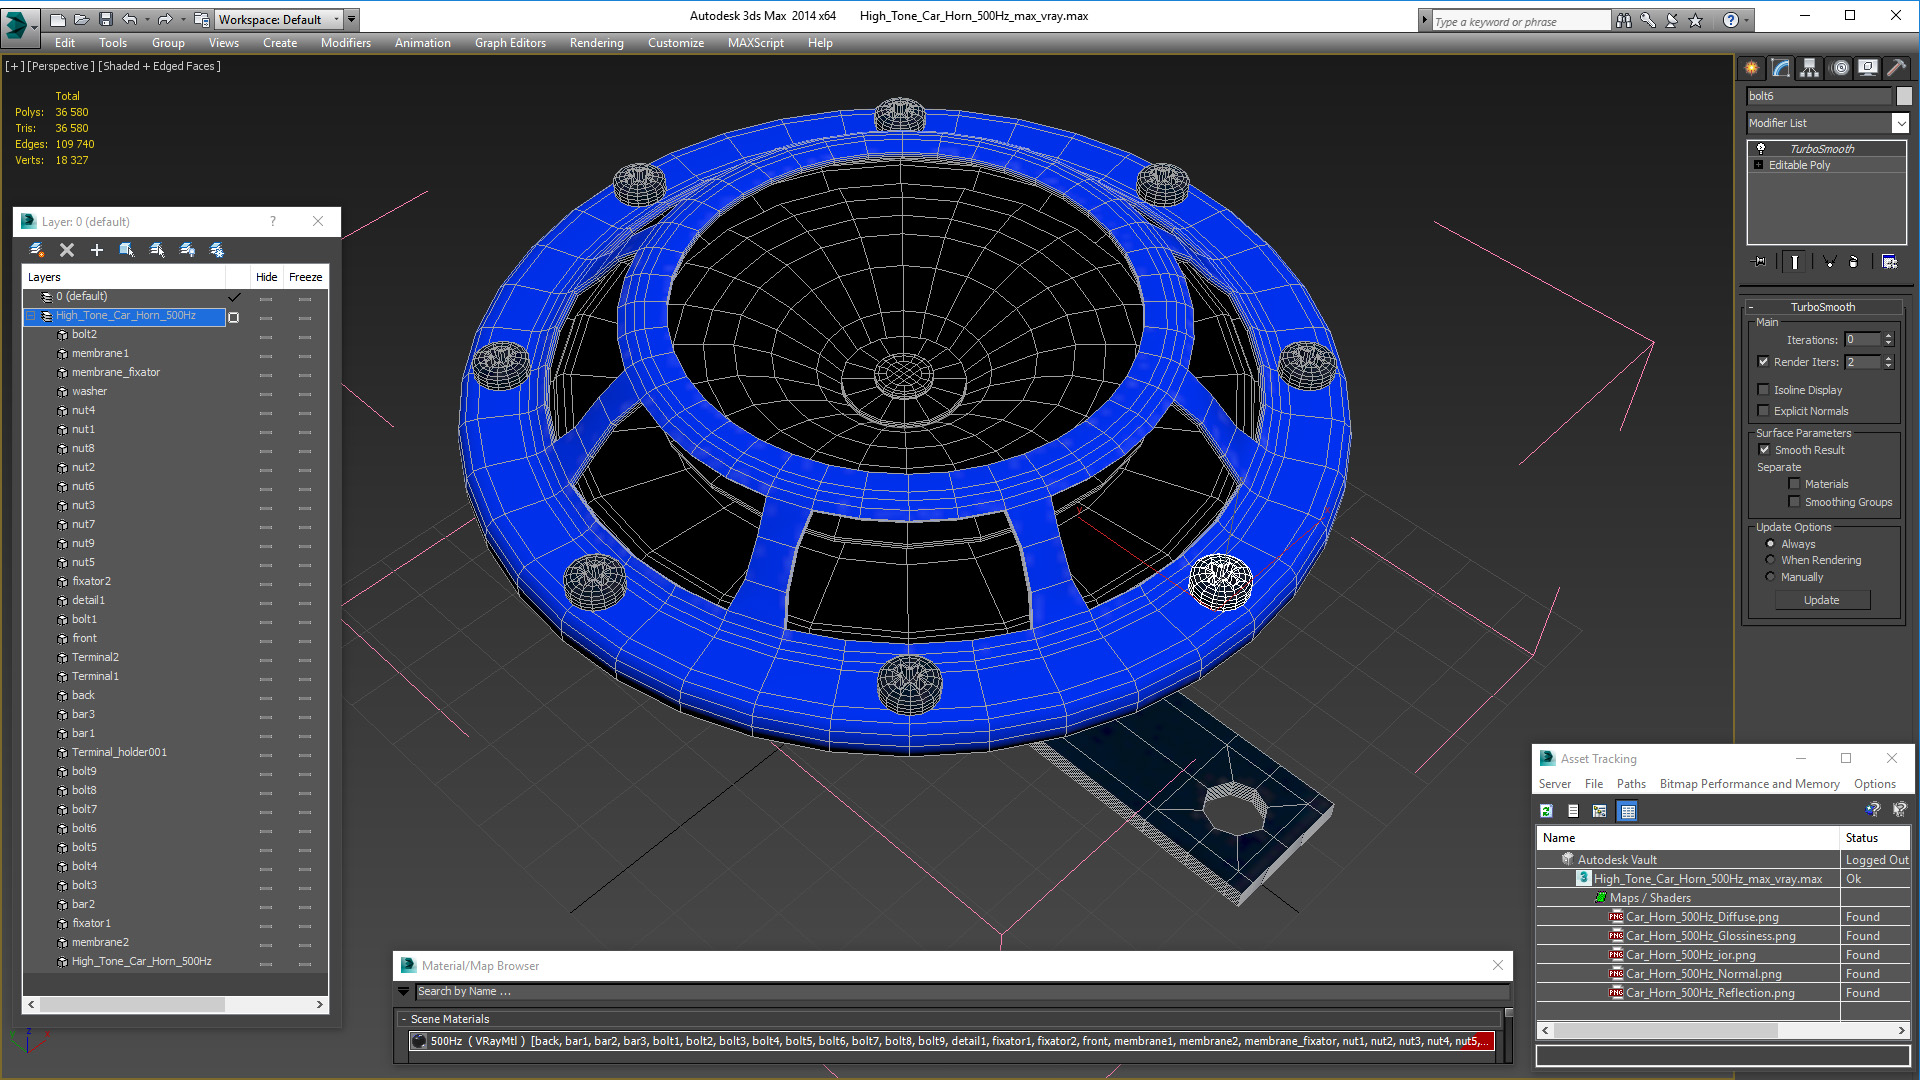Switch to the Utilities hammer tab

coord(1896,68)
